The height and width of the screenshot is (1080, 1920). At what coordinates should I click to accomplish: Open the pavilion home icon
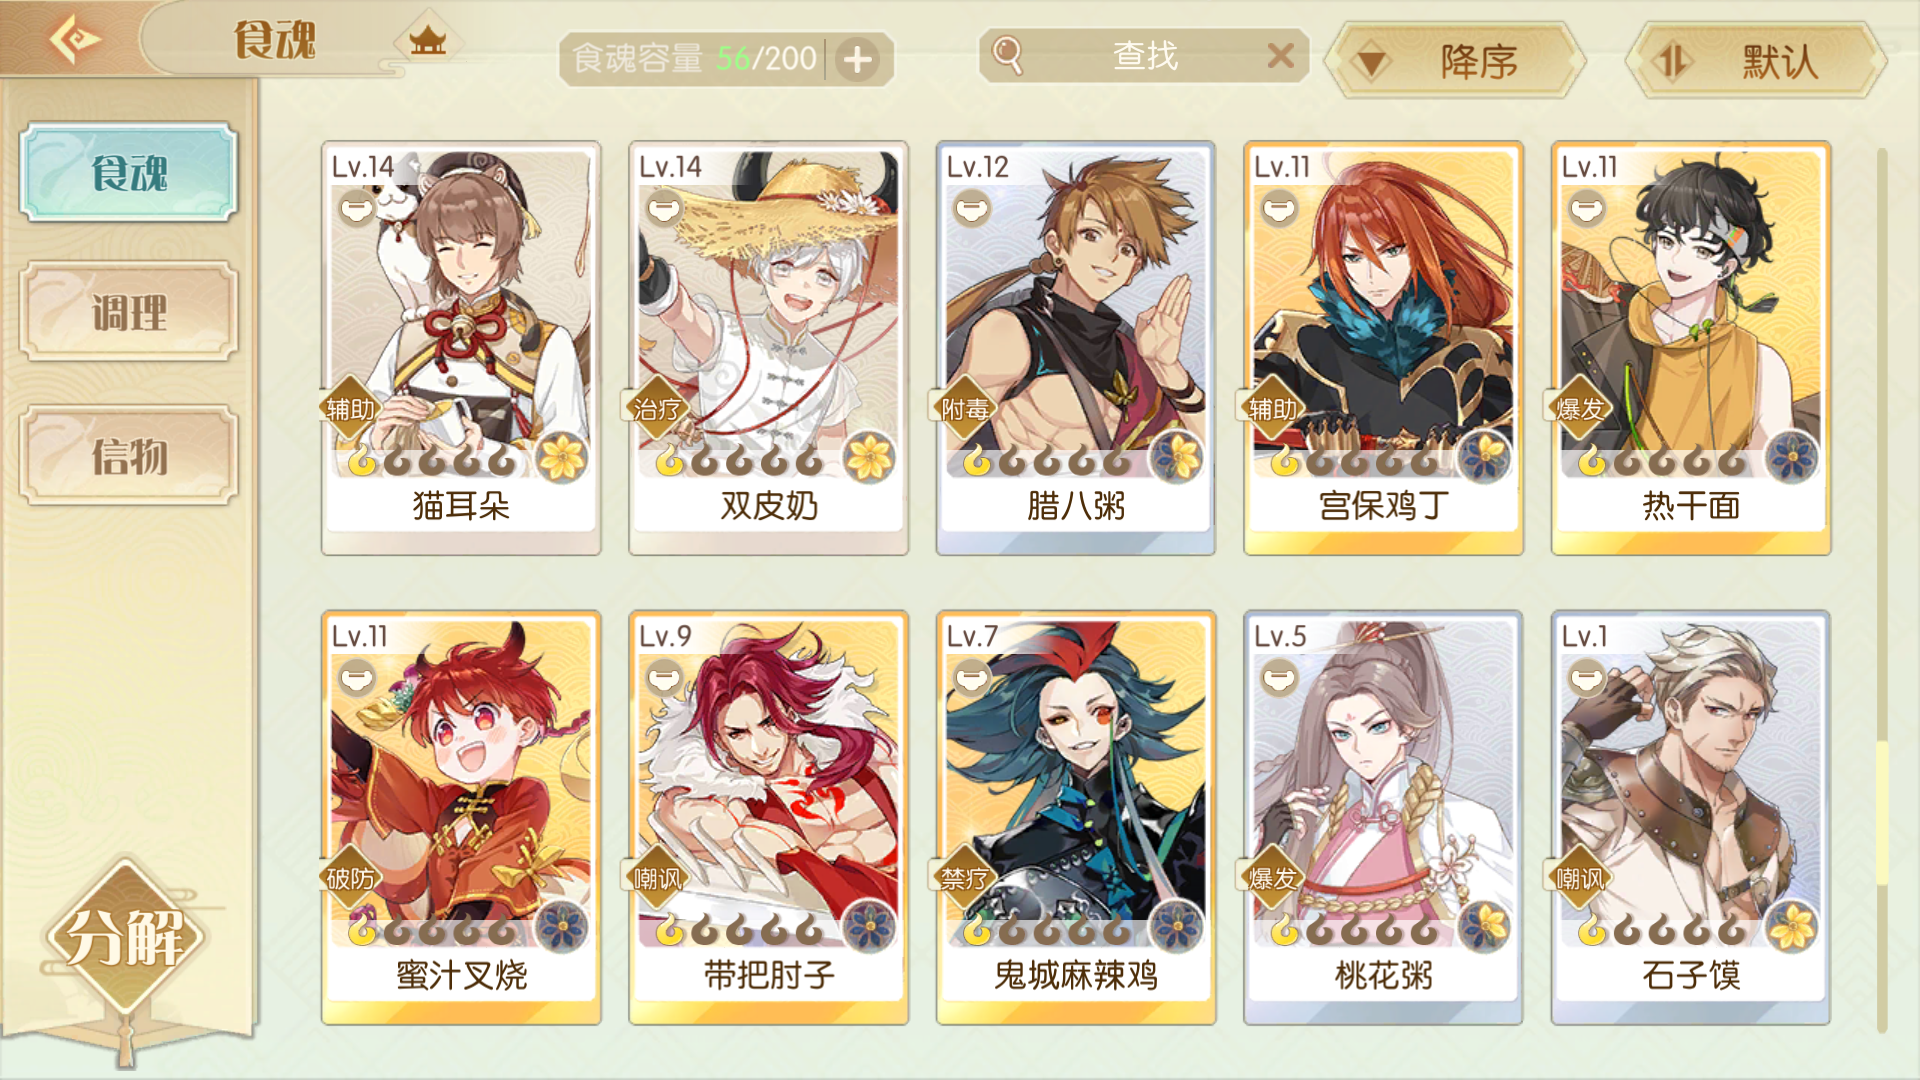tap(428, 42)
